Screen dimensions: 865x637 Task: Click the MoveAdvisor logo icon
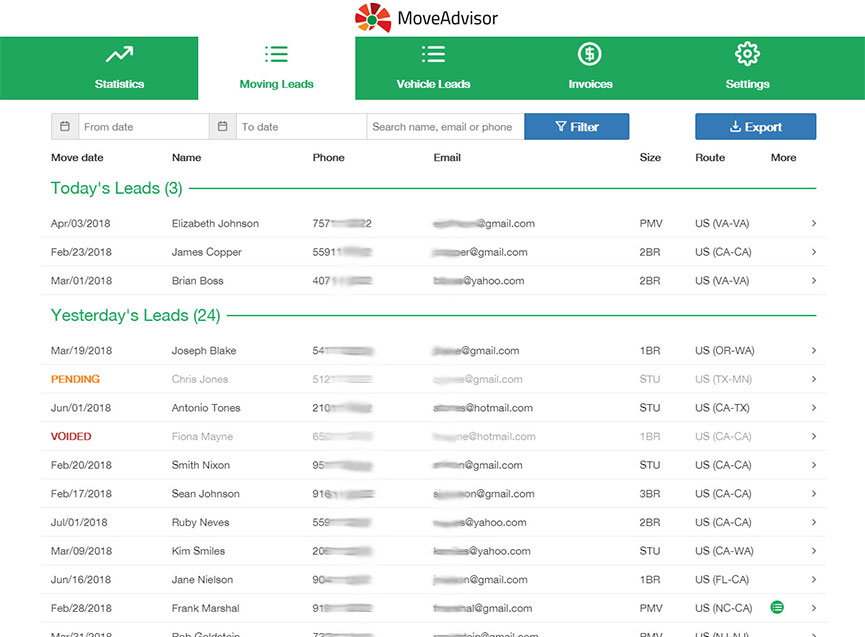(373, 18)
